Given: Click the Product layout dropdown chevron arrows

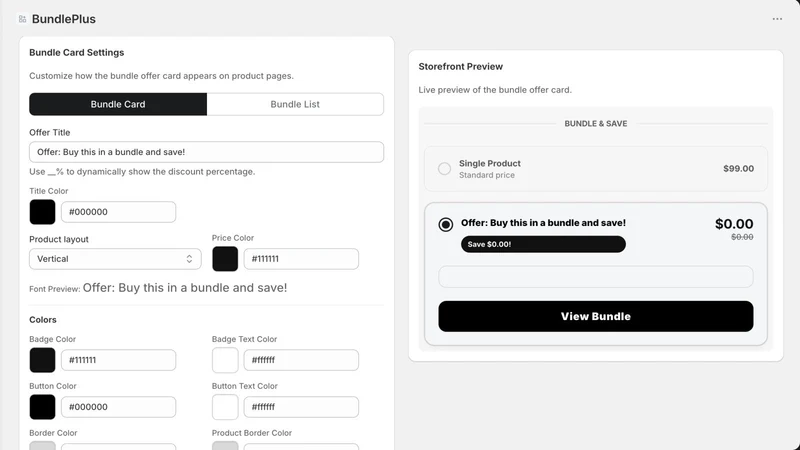Looking at the screenshot, I should [189, 259].
